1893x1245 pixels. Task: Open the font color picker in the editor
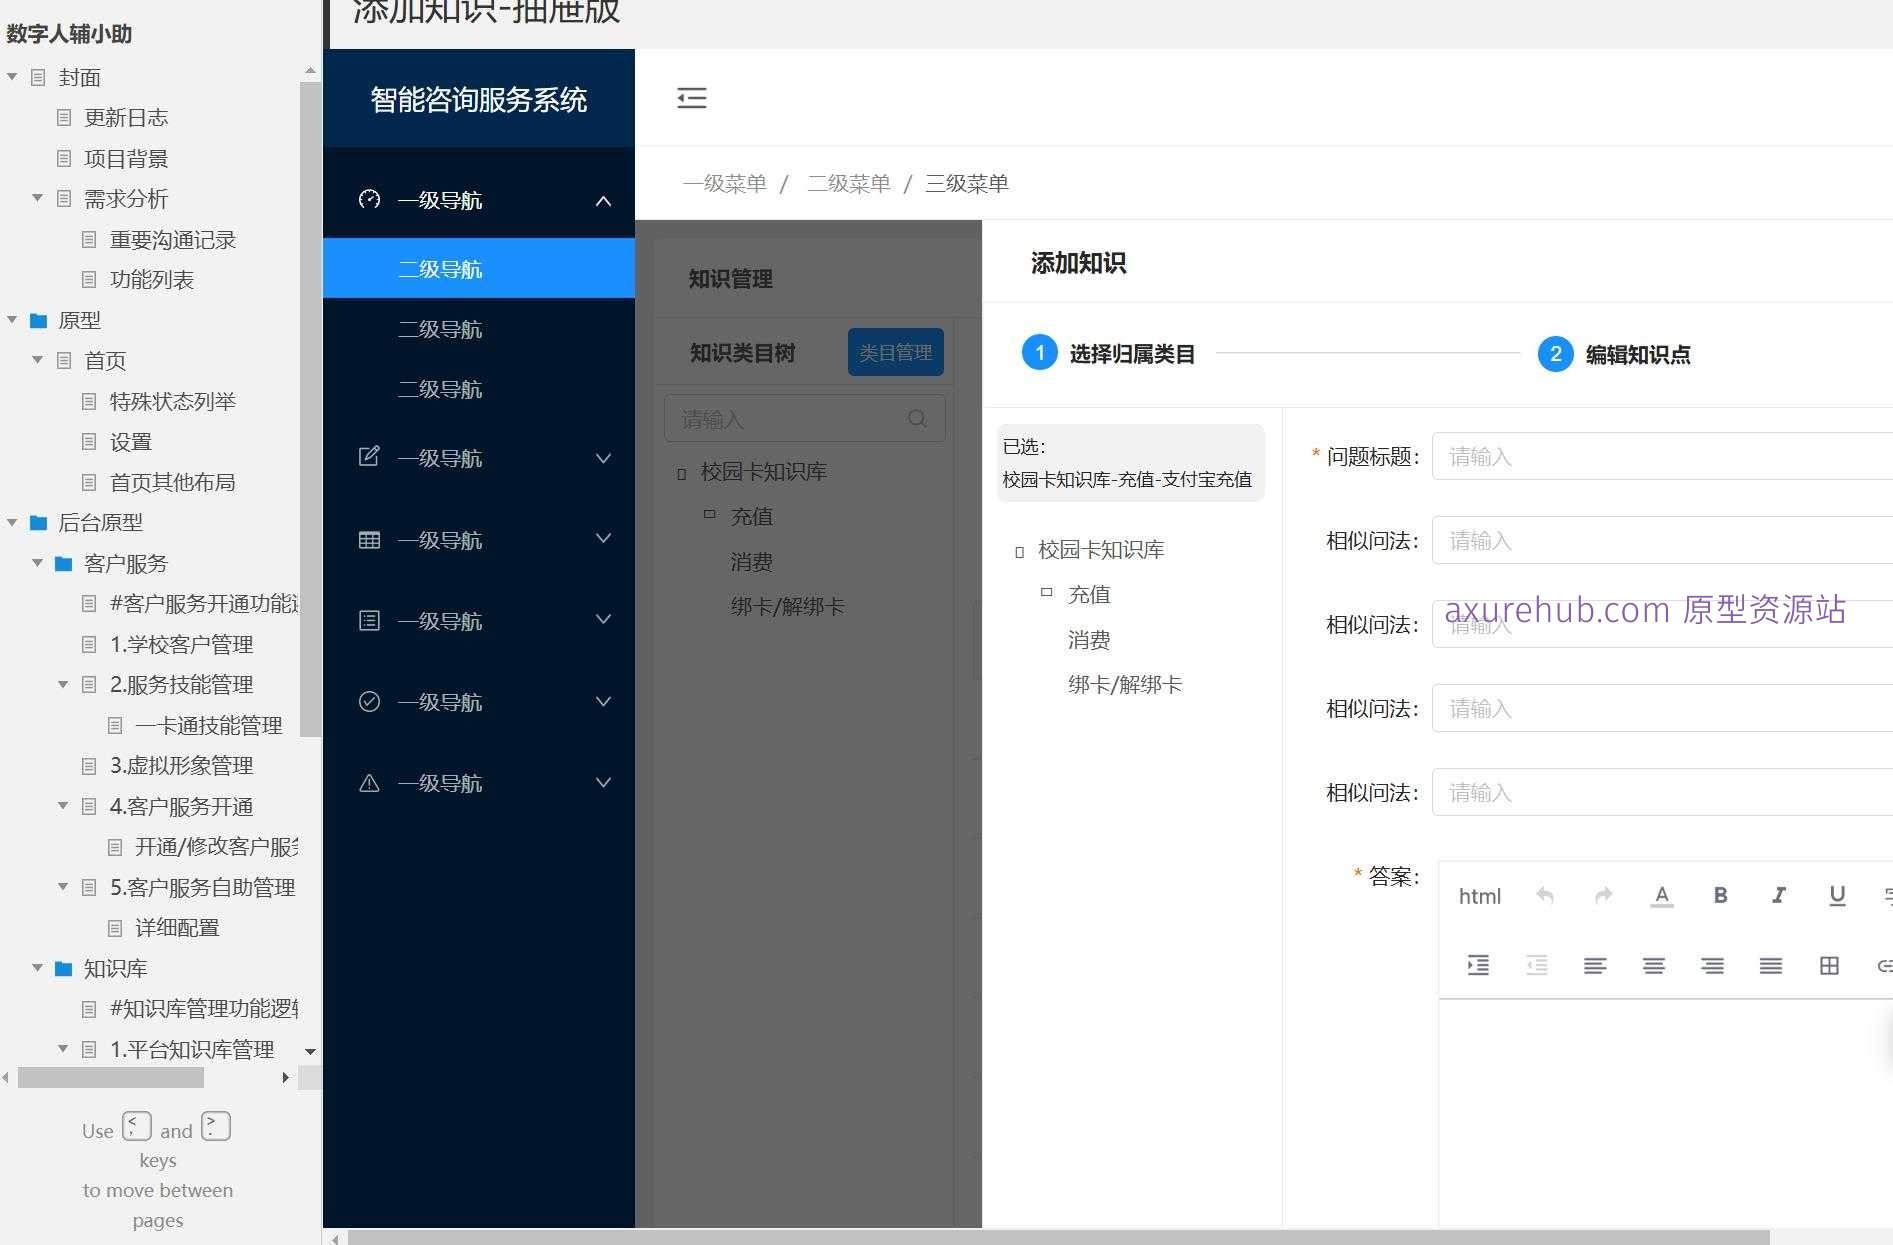[1661, 895]
